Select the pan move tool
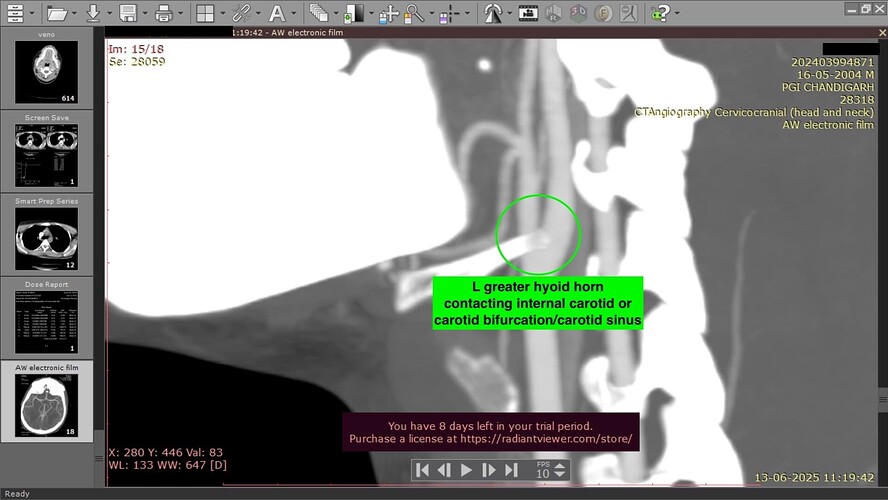Screen dimensions: 888x500 tap(388, 13)
